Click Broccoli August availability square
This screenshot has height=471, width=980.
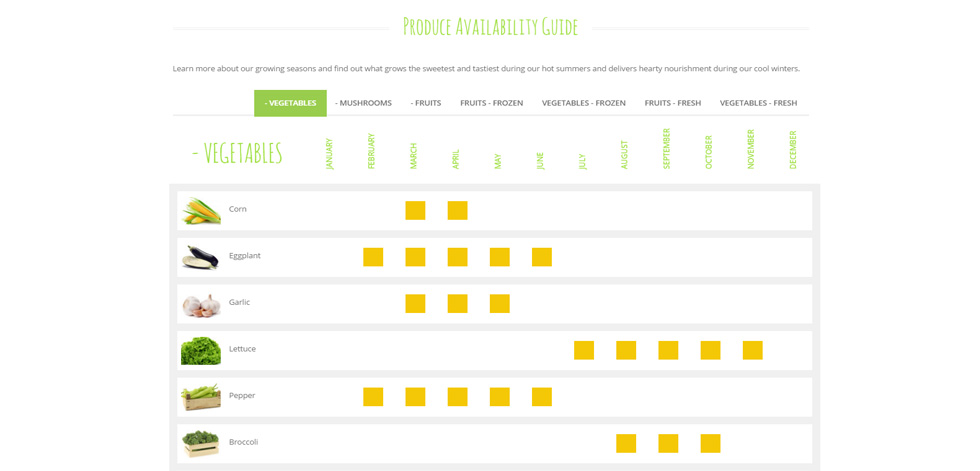pyautogui.click(x=626, y=444)
